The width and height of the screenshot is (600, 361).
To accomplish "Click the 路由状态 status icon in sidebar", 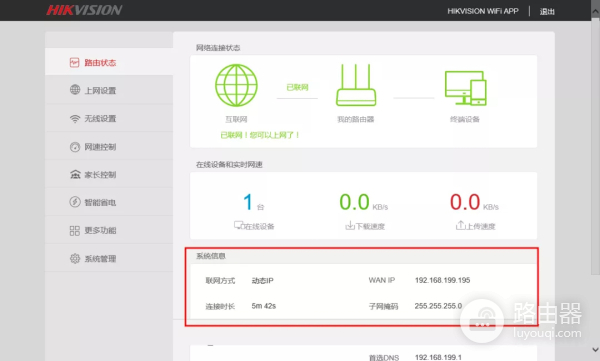I will (x=74, y=62).
